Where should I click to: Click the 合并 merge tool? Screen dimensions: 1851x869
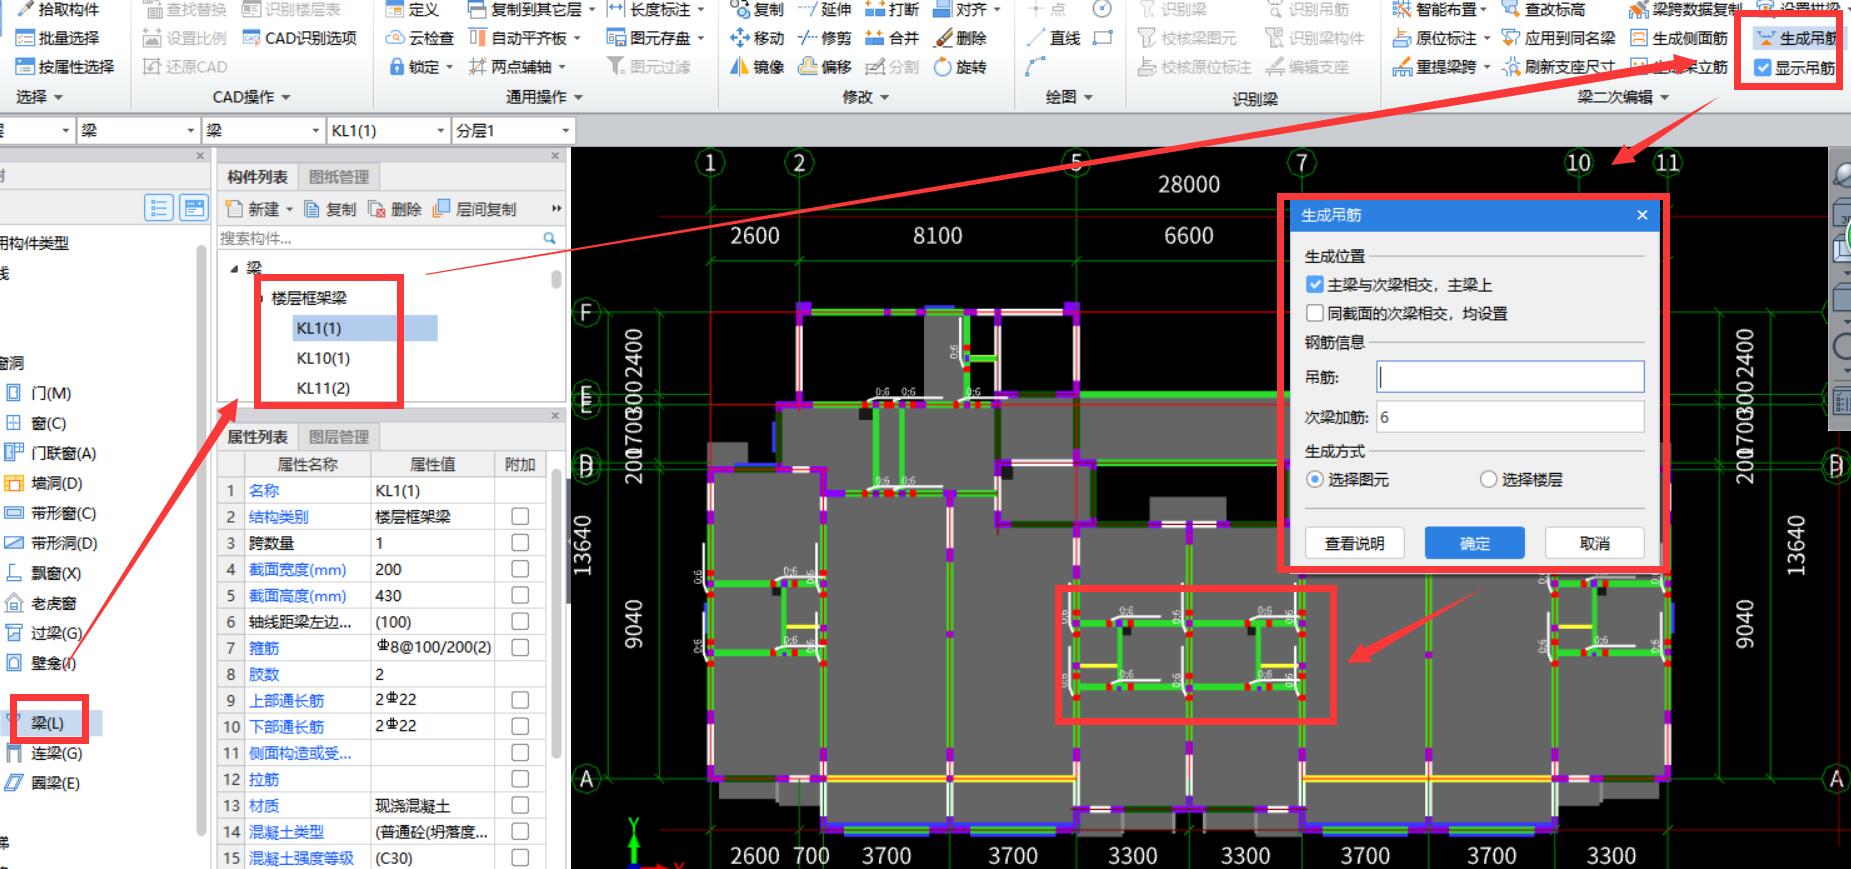[892, 38]
